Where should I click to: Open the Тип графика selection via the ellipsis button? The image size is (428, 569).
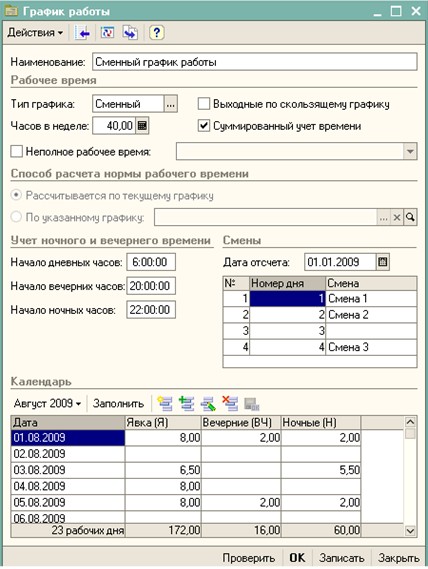coord(171,104)
